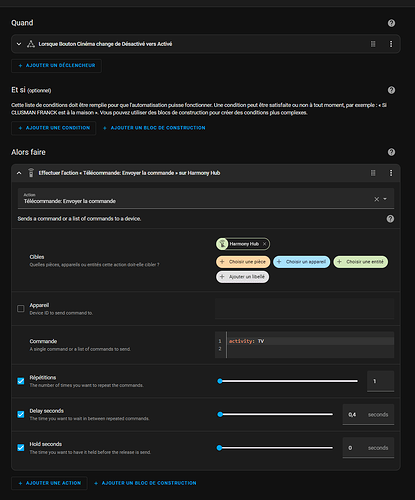Viewport: 415px width, 500px height.
Task: Click the Répétitions slider handle
Action: (x=220, y=381)
